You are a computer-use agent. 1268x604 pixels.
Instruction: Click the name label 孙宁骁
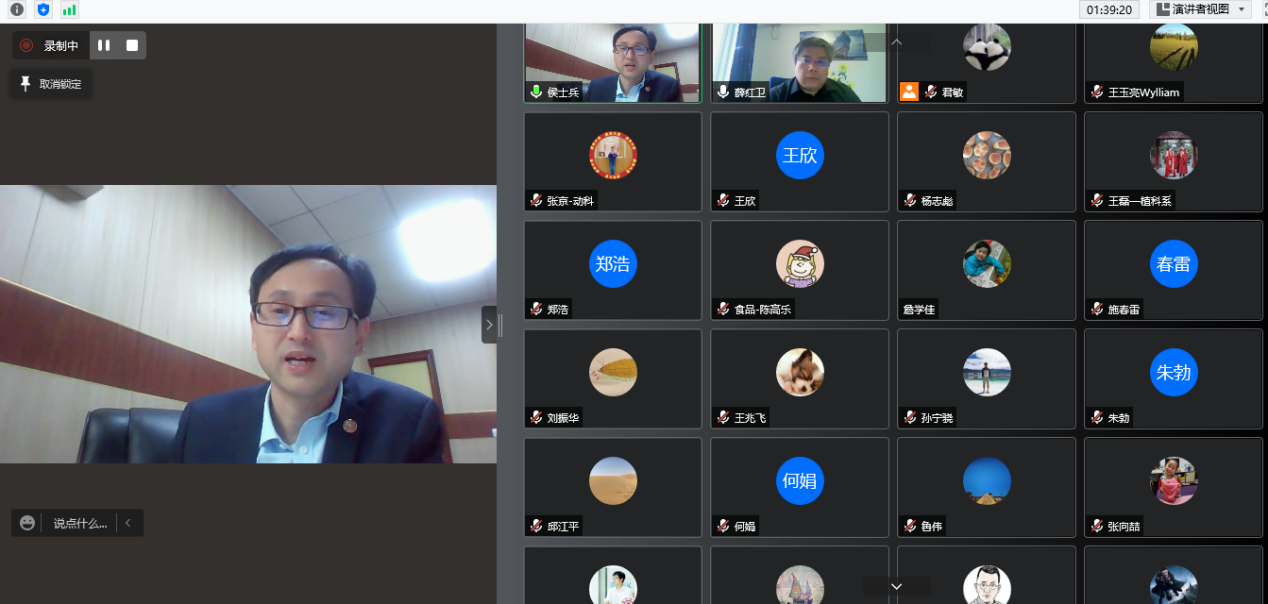click(x=937, y=418)
